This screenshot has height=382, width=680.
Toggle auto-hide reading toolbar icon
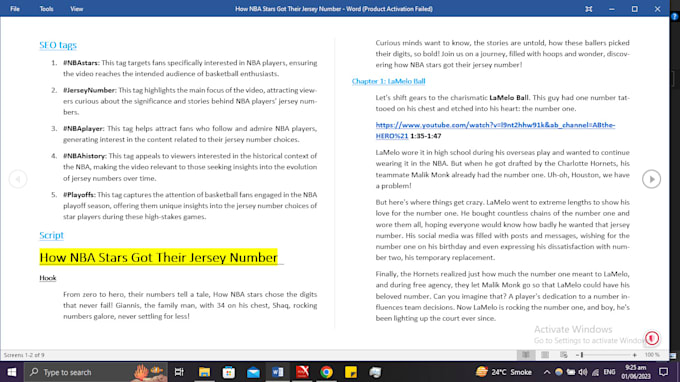click(x=588, y=9)
